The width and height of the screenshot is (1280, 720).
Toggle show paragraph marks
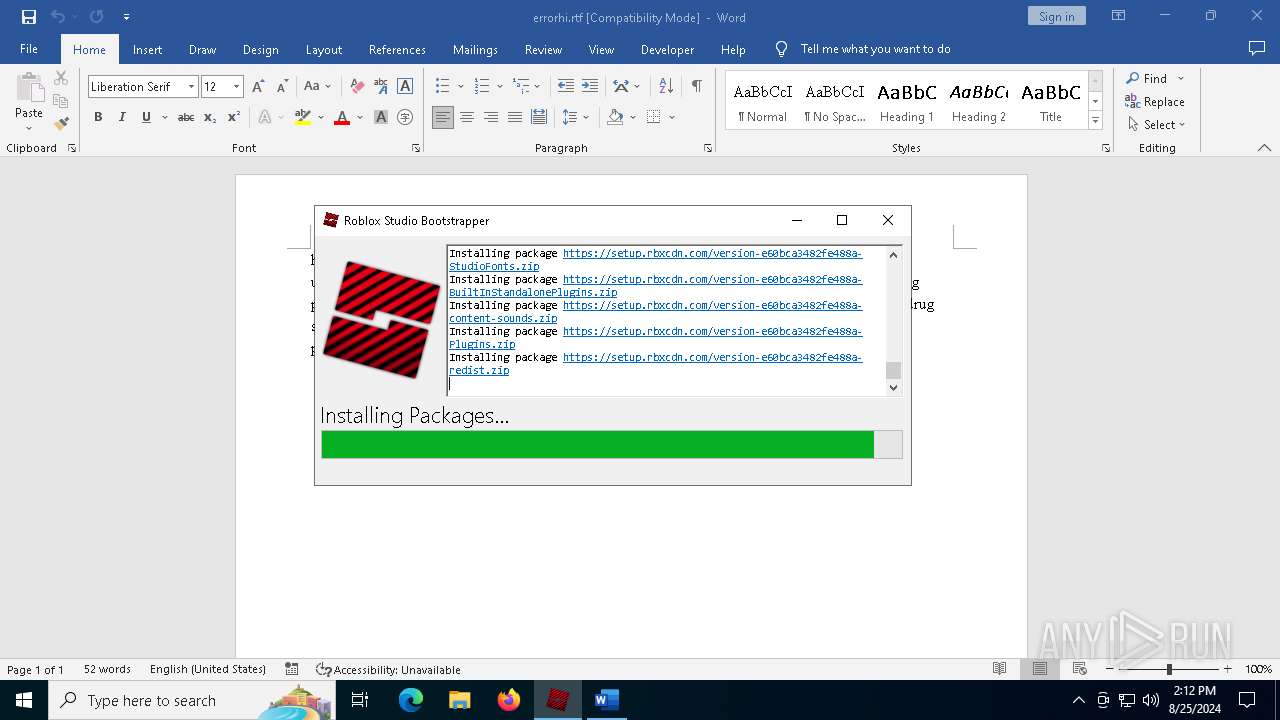pyautogui.click(x=696, y=86)
